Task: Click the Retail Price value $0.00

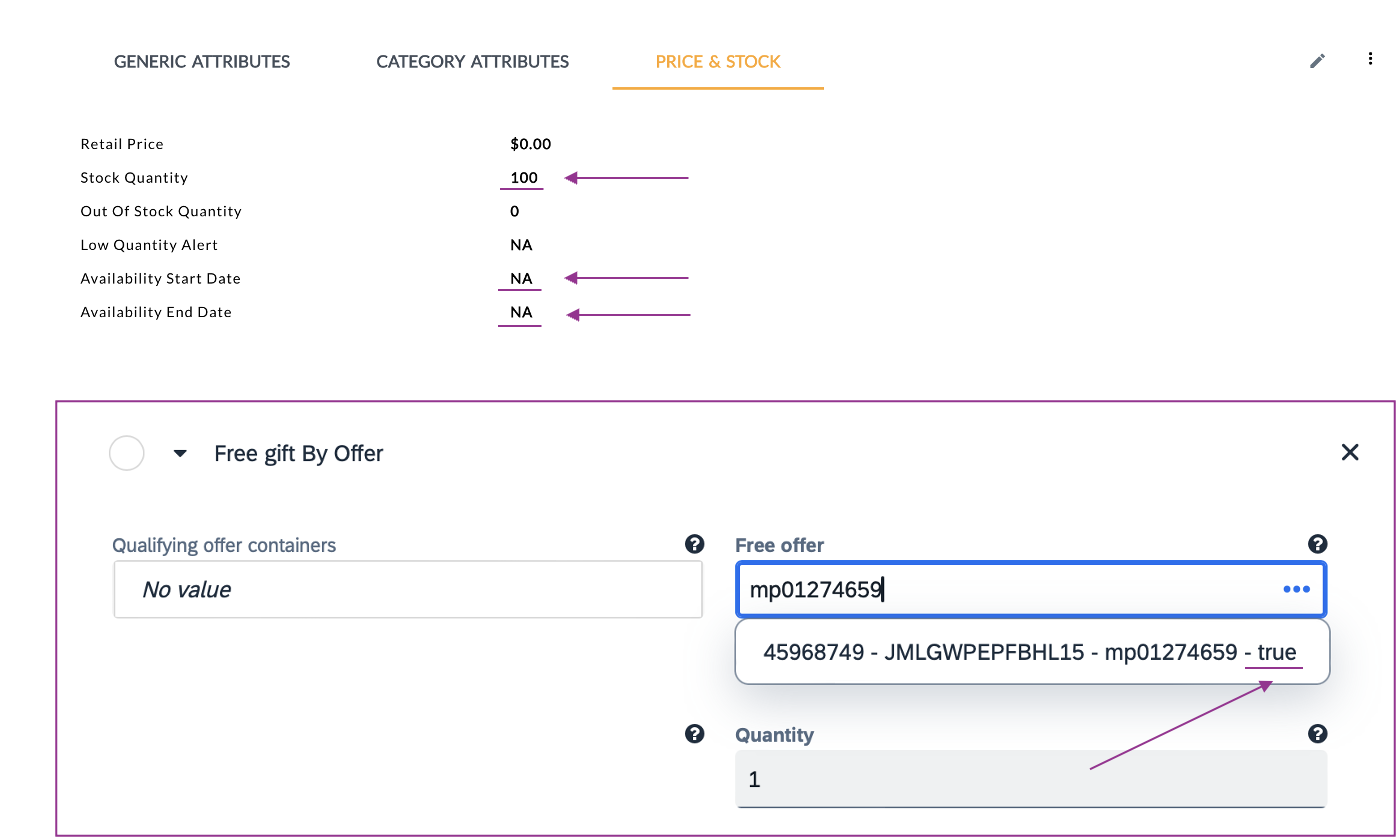Action: coord(530,144)
